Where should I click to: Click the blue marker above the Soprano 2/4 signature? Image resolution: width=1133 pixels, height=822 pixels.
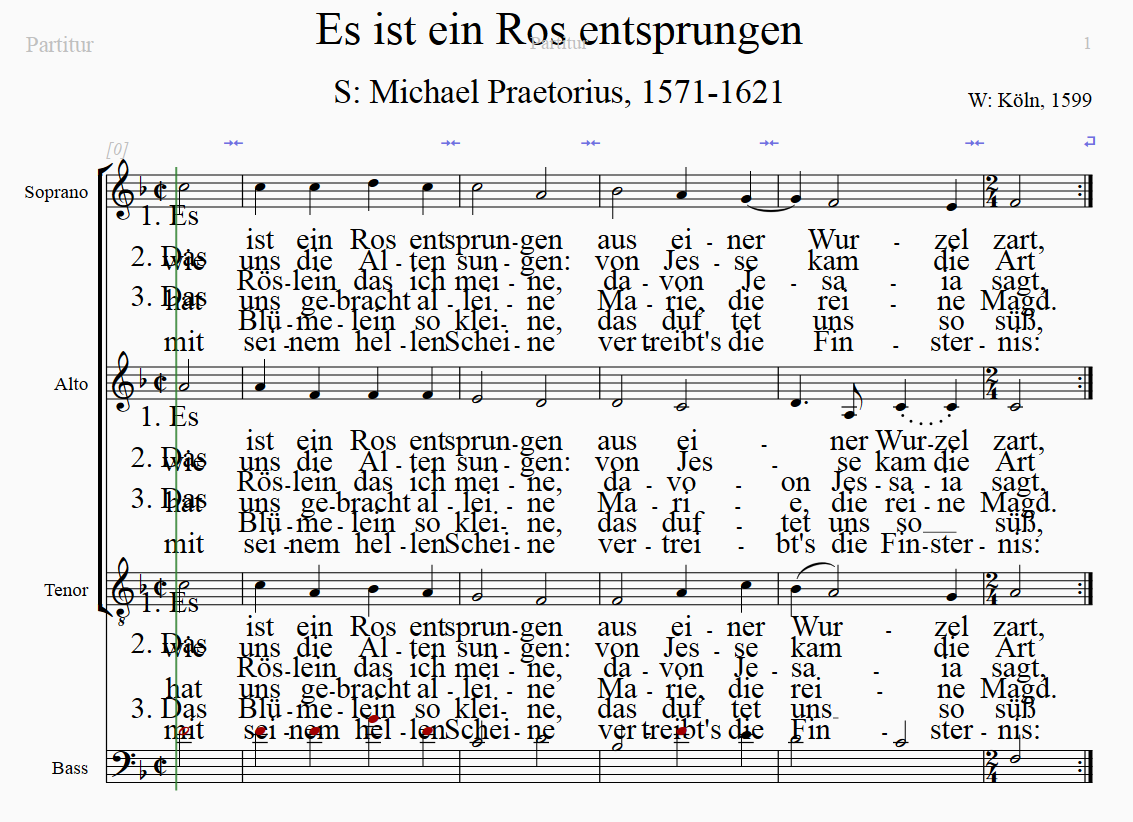pyautogui.click(x=975, y=143)
